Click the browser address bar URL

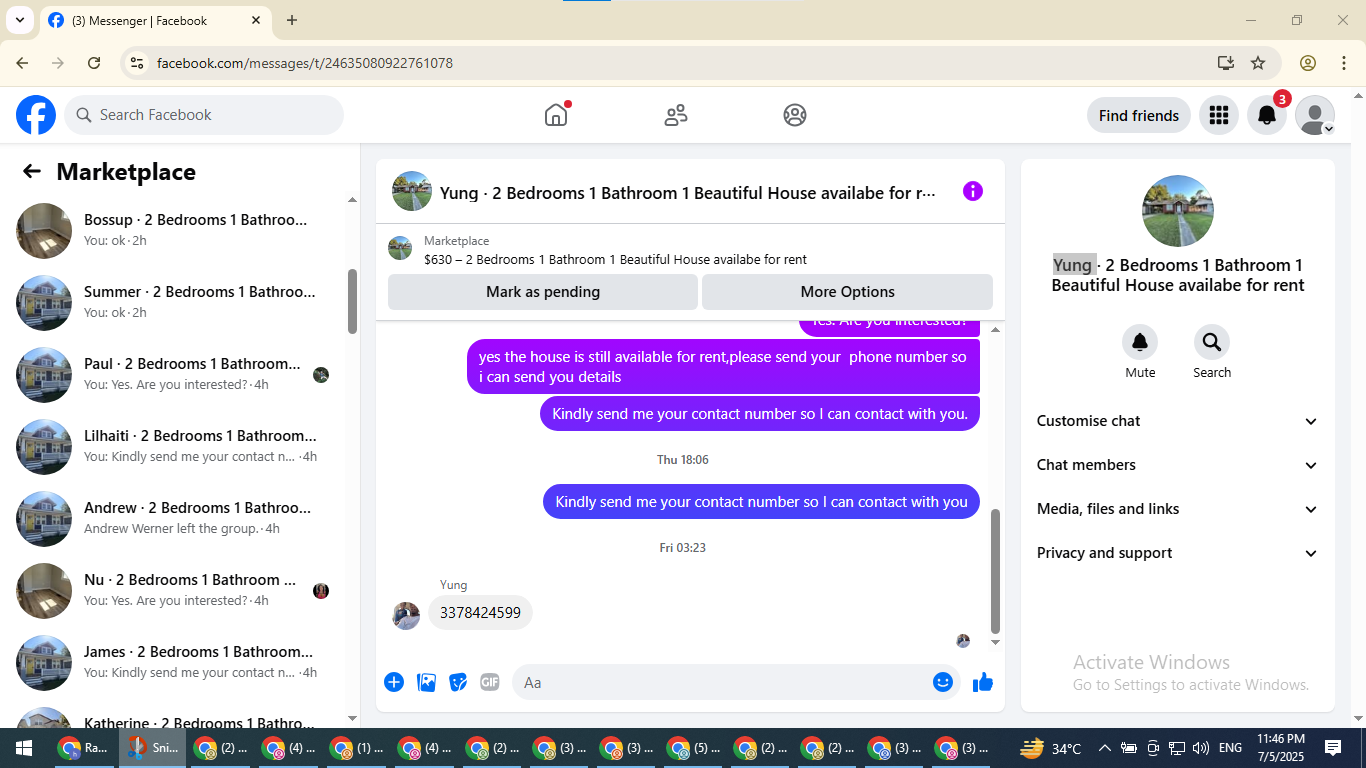coord(305,63)
